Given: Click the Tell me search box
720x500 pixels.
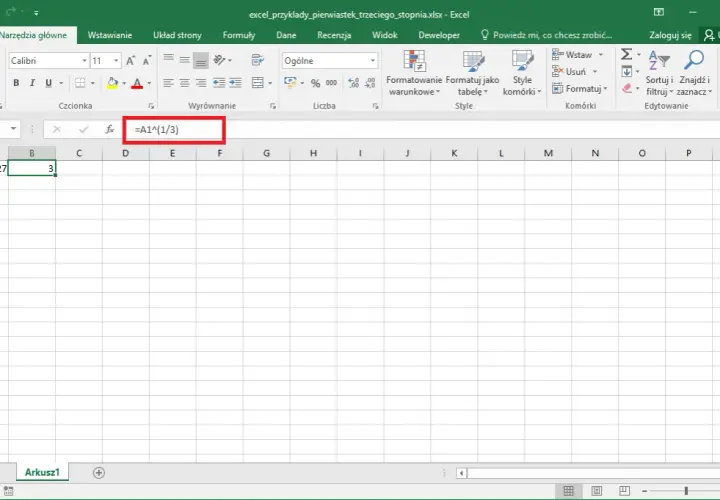Looking at the screenshot, I should tap(546, 35).
